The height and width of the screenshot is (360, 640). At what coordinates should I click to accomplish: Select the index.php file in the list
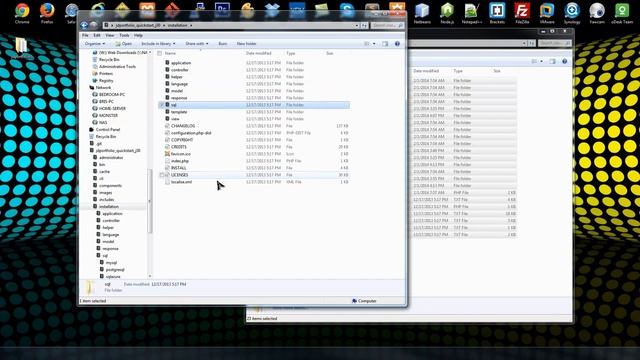coord(180,161)
